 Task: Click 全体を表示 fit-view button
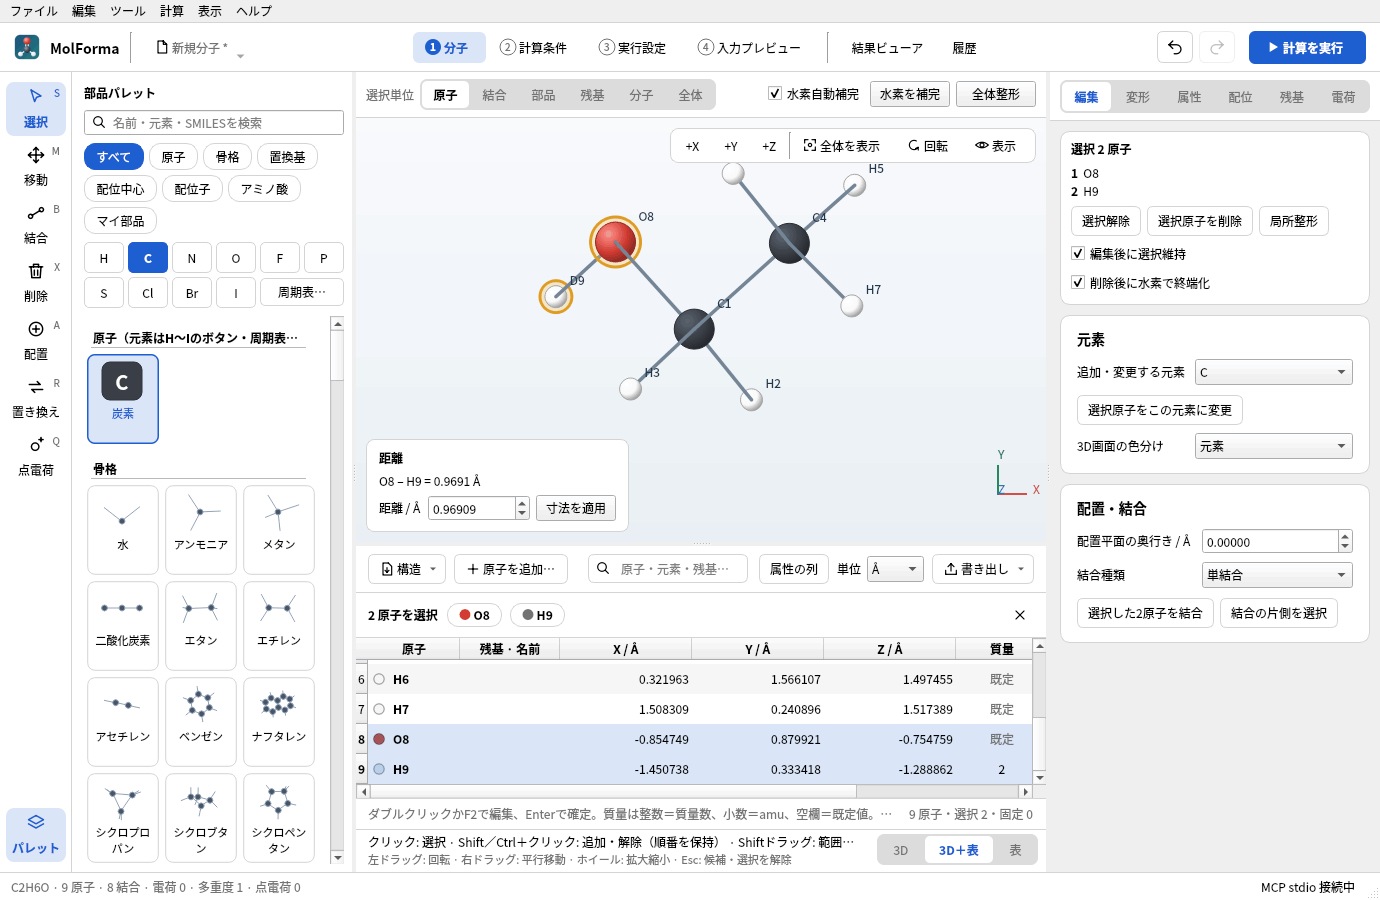pos(842,146)
